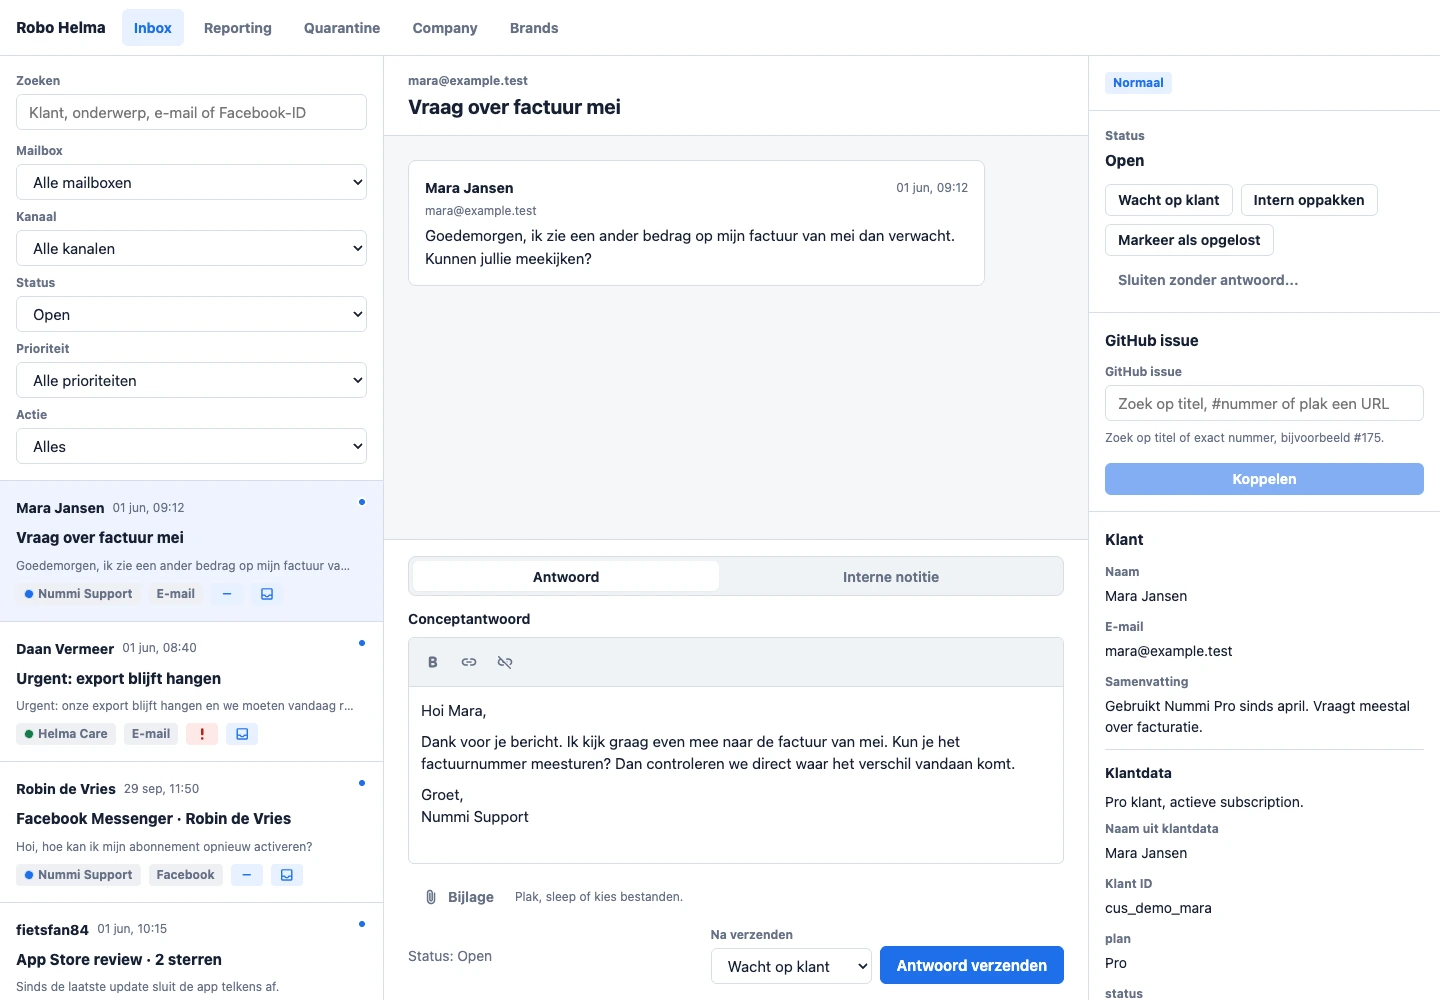Toggle bold formatting in the reply editor
Viewport: 1440px width, 1000px height.
click(433, 662)
